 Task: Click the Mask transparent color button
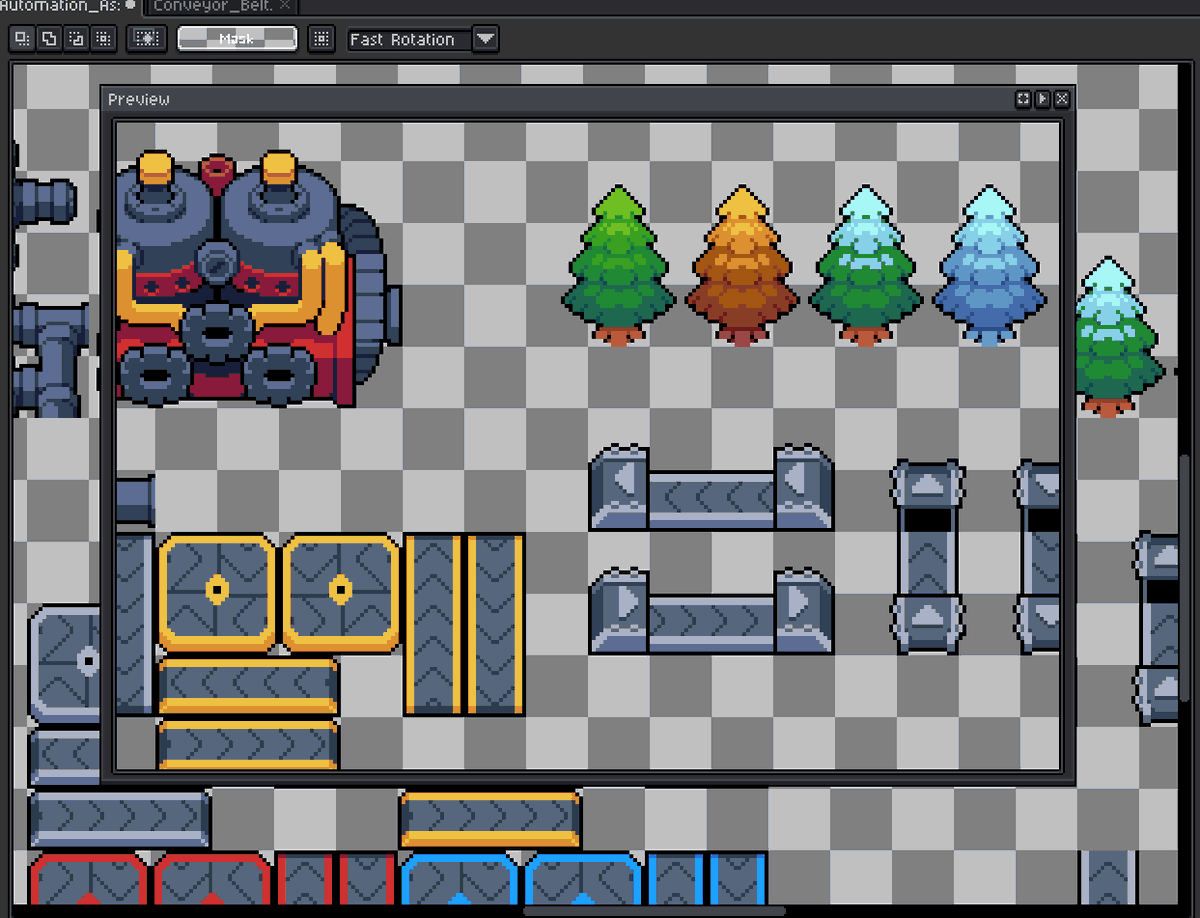tap(236, 39)
